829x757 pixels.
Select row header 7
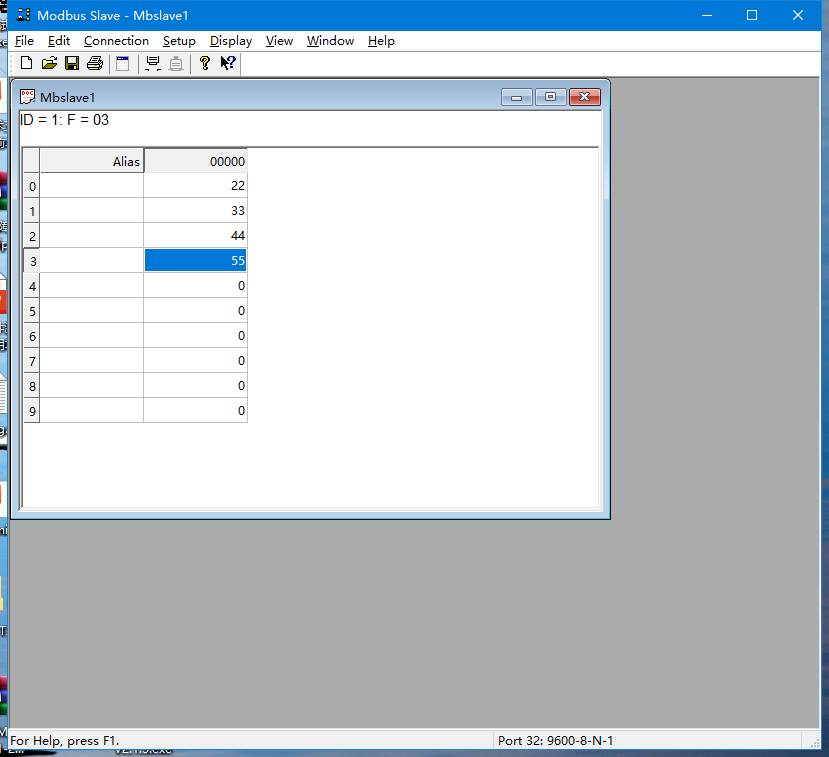tap(32, 361)
